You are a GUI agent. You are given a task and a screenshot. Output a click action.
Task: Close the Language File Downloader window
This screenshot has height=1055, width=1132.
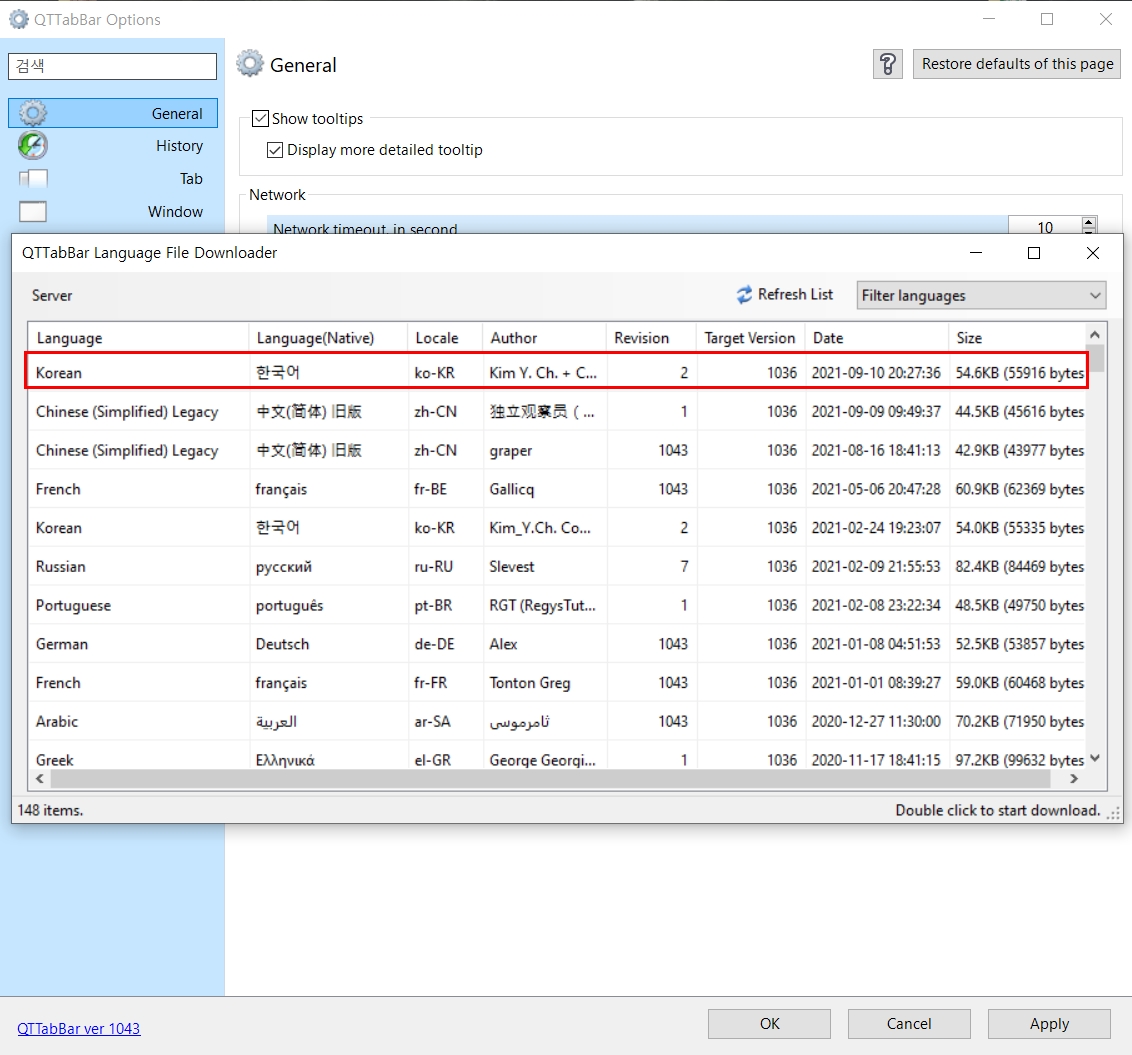(x=1092, y=253)
